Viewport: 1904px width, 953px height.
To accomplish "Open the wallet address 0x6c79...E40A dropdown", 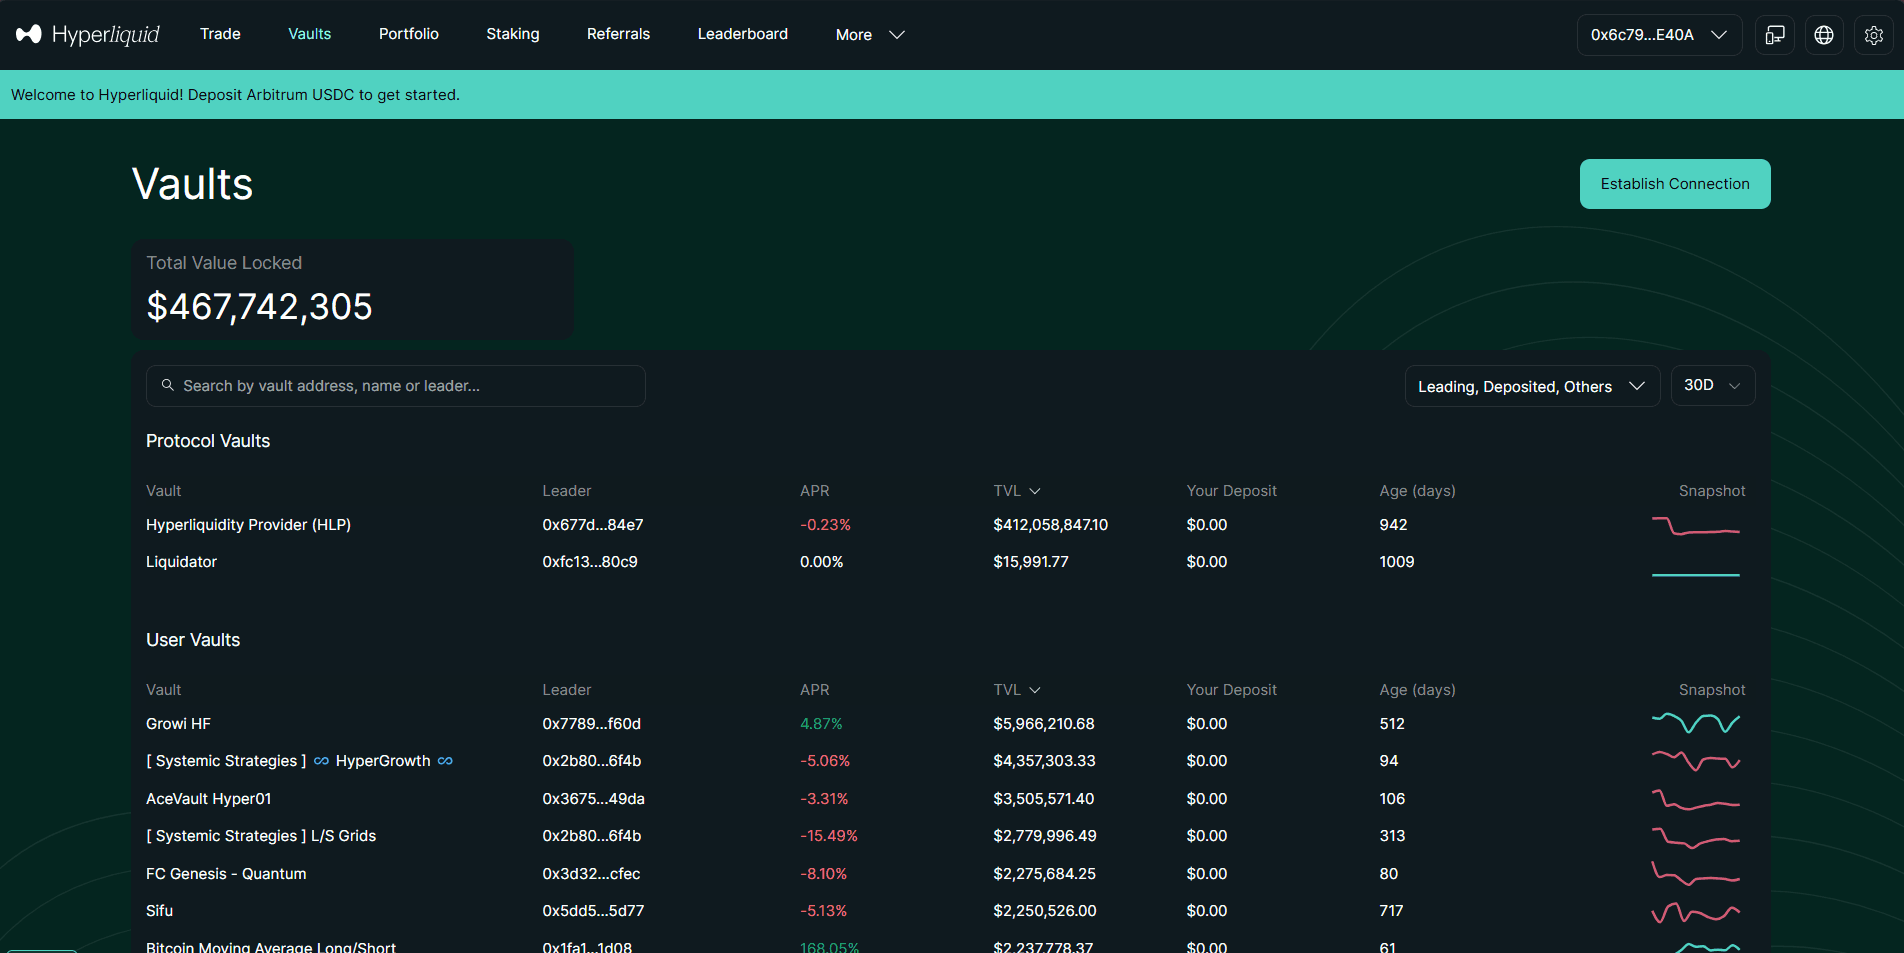I will click(1658, 35).
